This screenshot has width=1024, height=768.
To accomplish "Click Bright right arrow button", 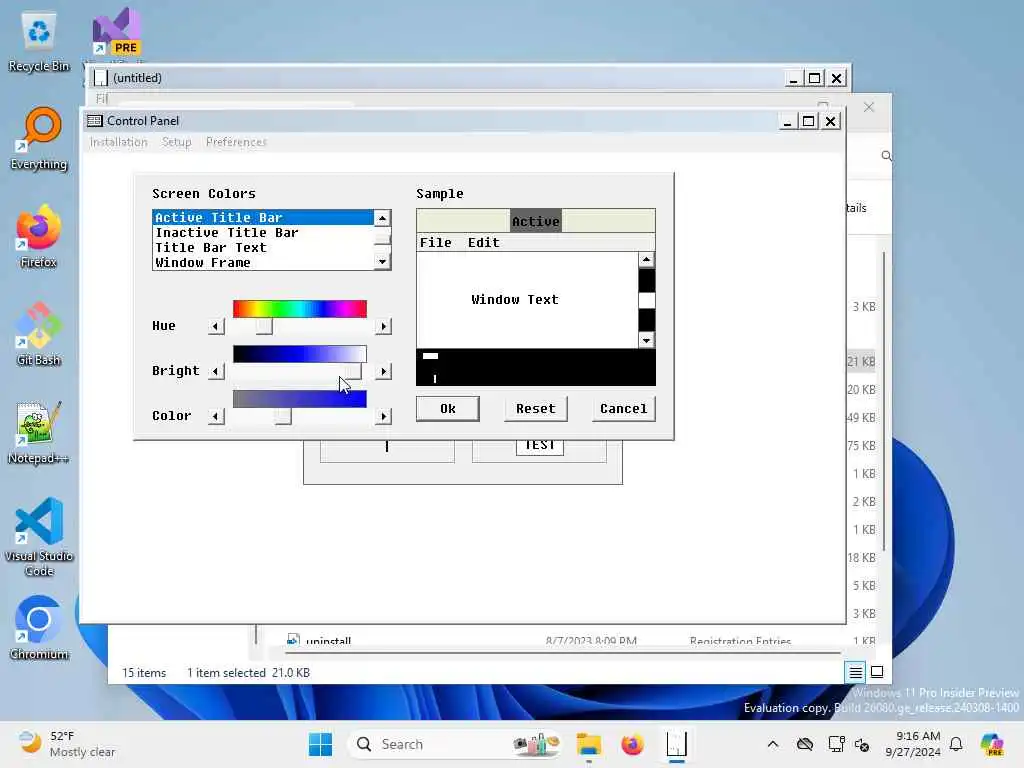I will click(x=383, y=371).
